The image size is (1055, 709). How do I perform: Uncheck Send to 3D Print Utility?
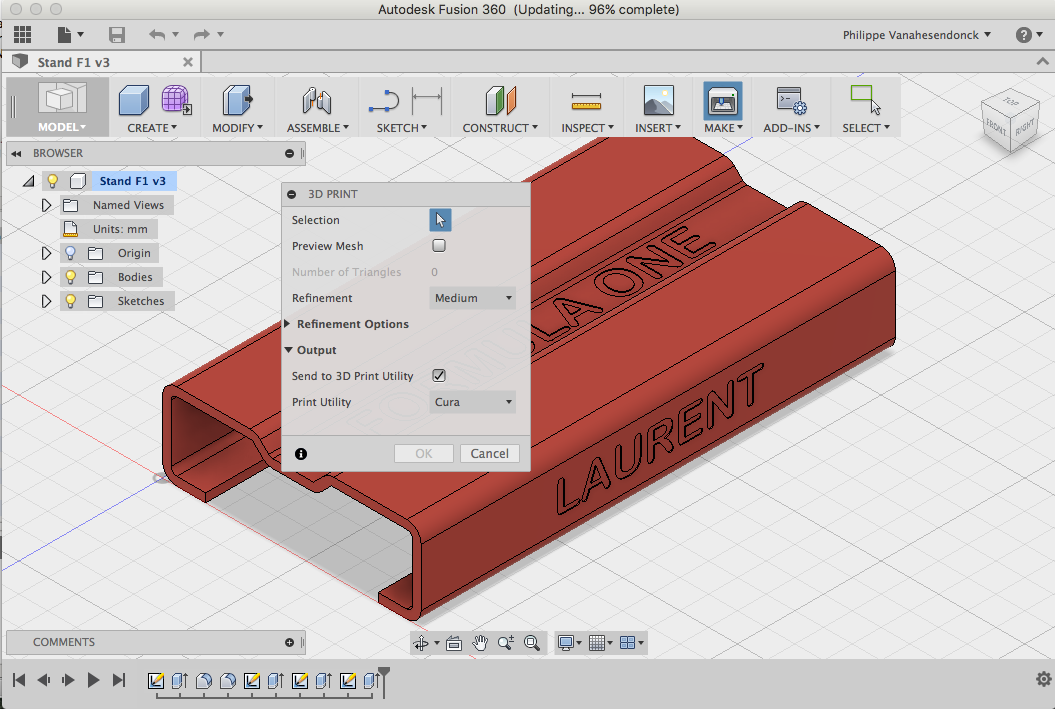tap(439, 376)
